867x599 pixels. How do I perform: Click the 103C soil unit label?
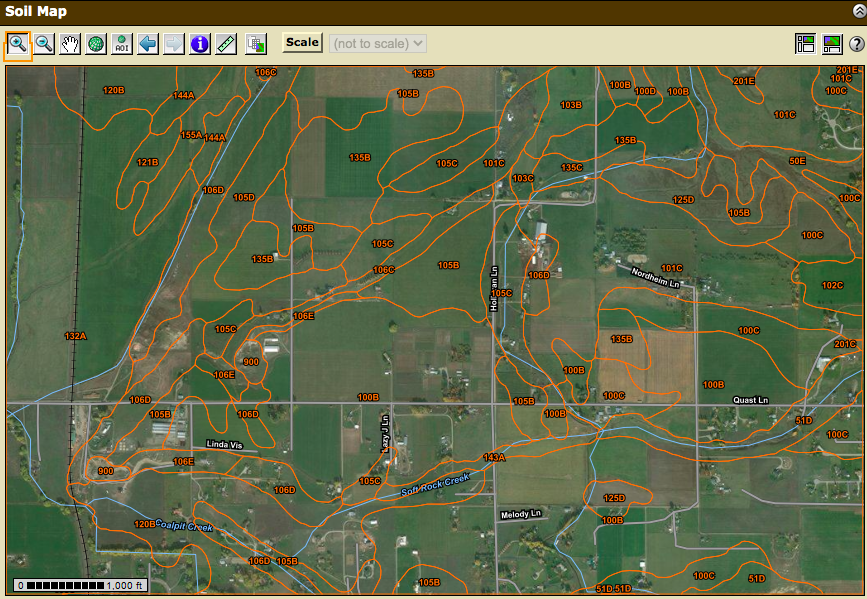point(523,178)
